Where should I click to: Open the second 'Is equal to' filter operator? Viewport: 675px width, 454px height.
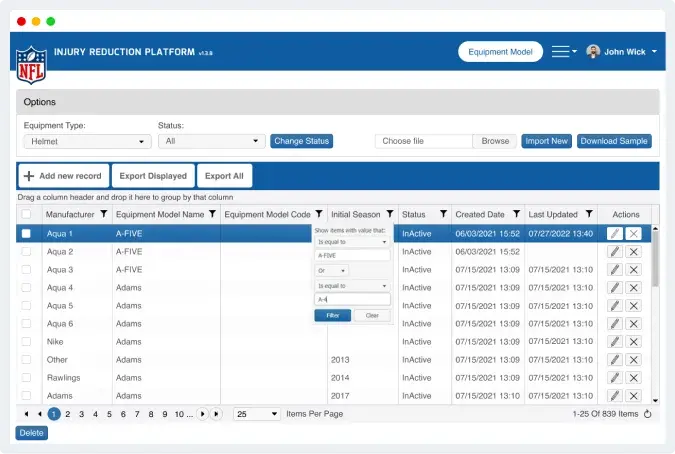pos(352,286)
